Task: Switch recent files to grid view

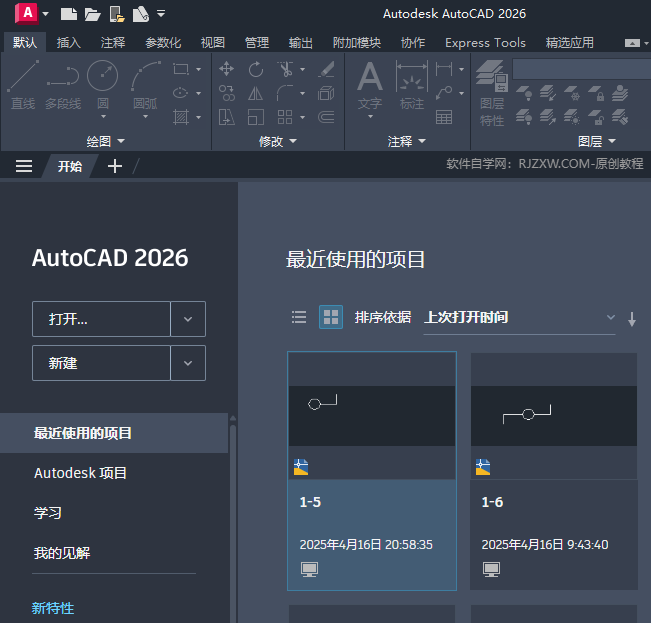Action: [331, 317]
